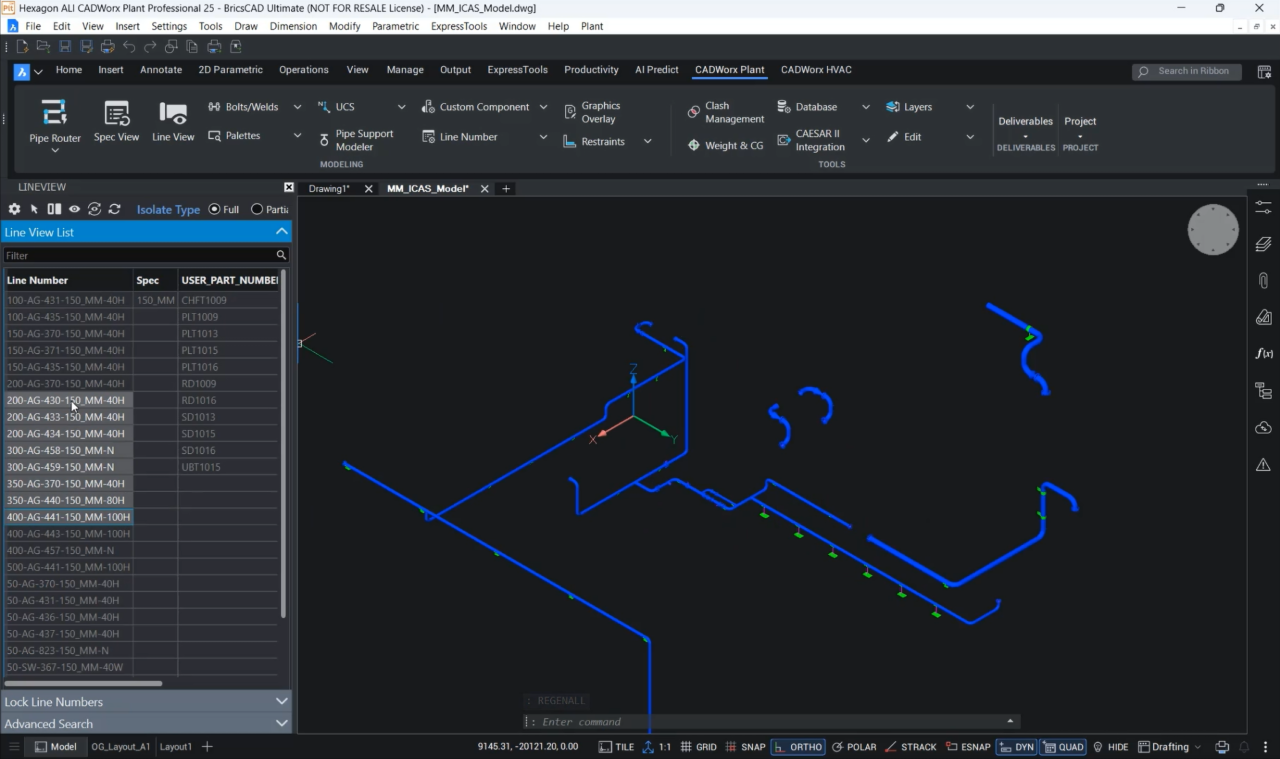Viewport: 1280px width, 759px height.
Task: Open the Attachments paperclip panel
Action: click(x=1263, y=281)
